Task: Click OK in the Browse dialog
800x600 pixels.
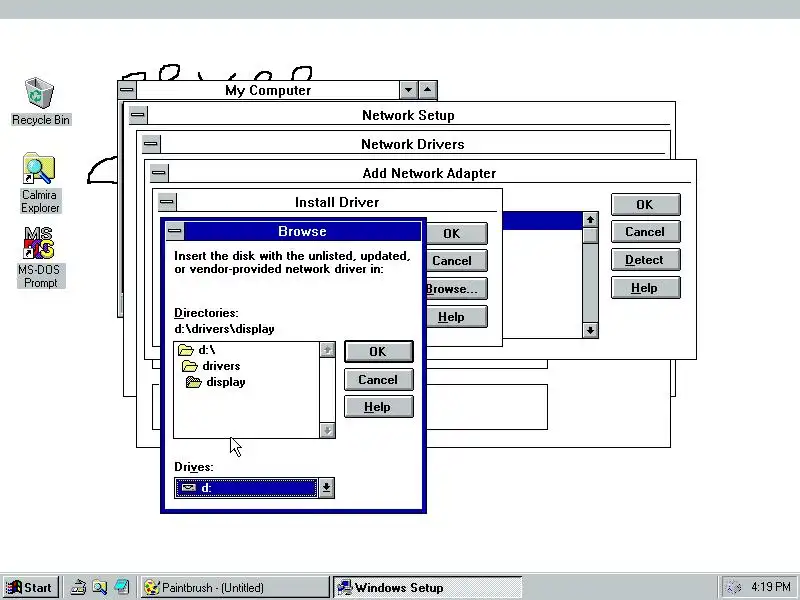Action: pos(379,352)
